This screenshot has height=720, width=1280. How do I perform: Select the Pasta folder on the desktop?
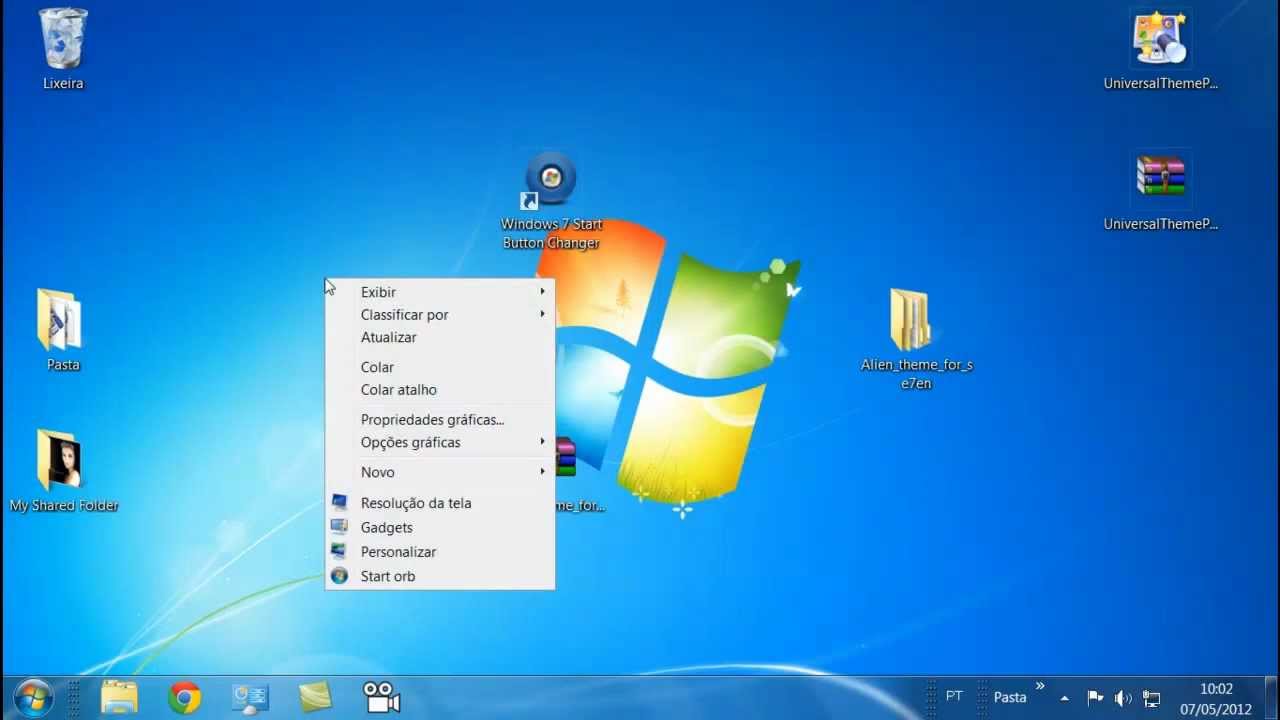[60, 320]
